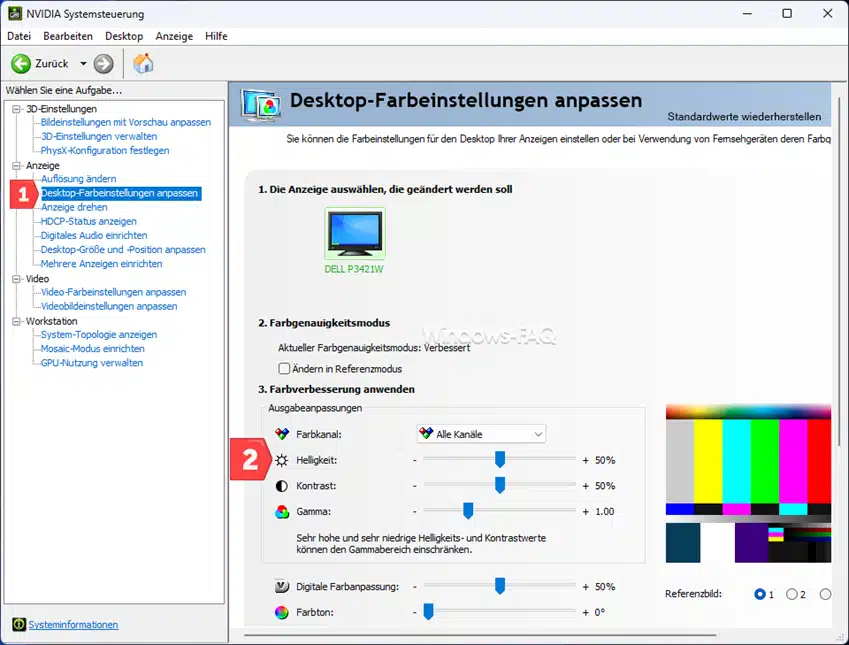
Task: Open Mosaic-Modus einrichten
Action: (x=93, y=349)
